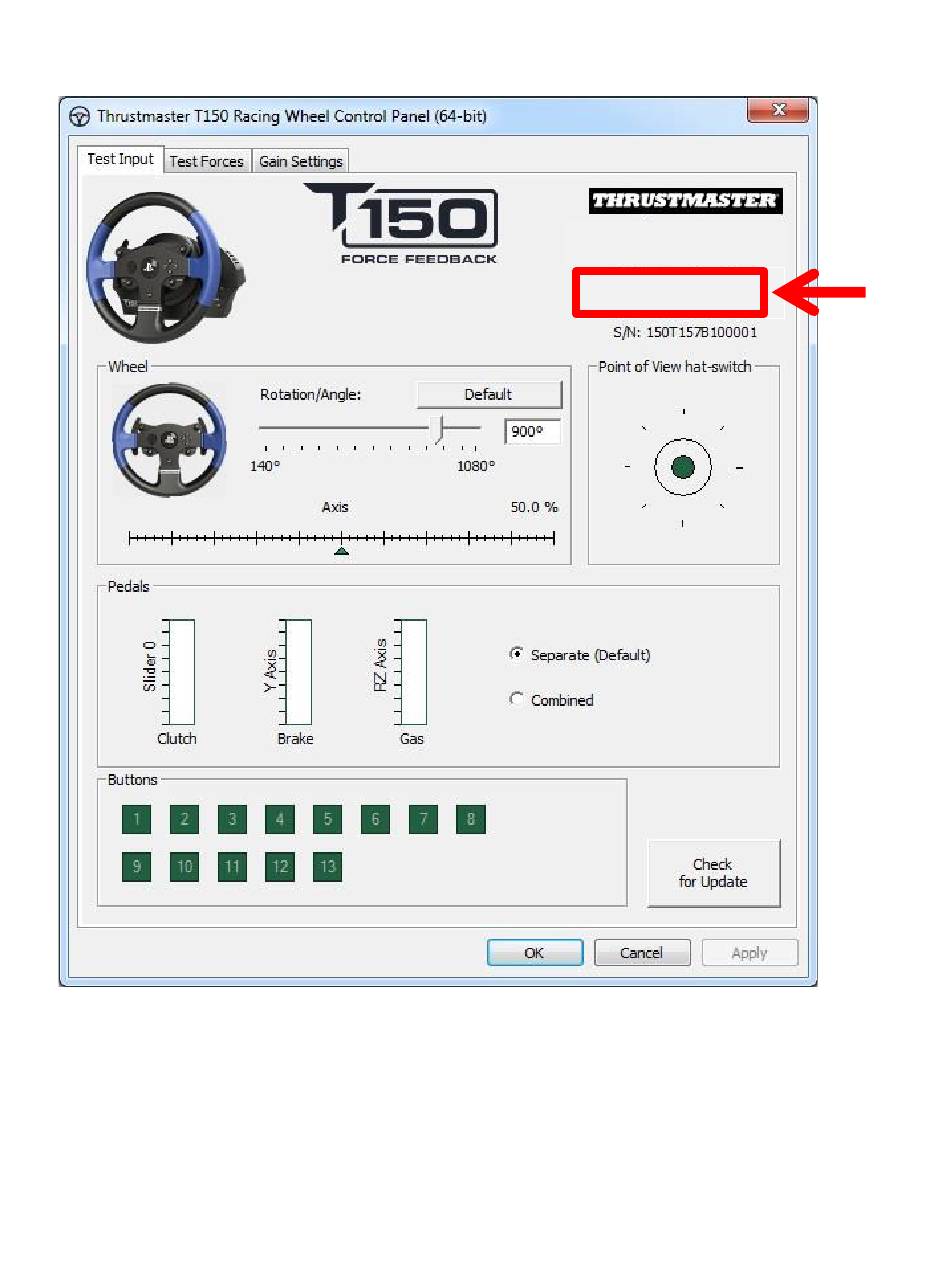Select button indicator 11

(x=232, y=867)
